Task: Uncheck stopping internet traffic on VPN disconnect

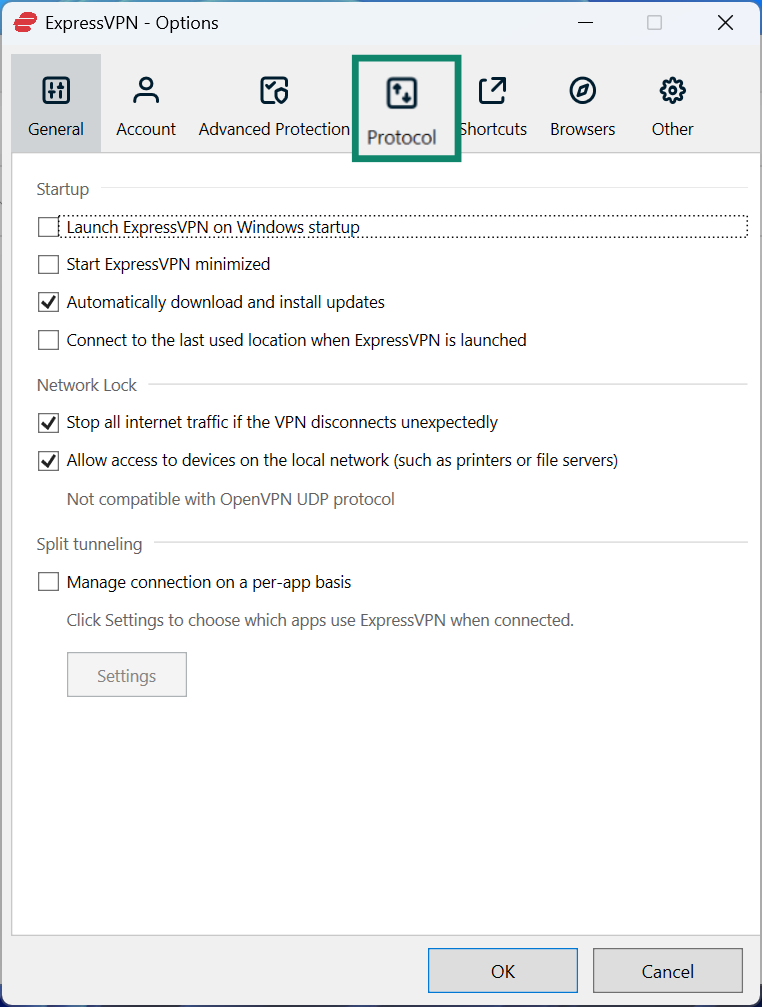Action: click(47, 422)
